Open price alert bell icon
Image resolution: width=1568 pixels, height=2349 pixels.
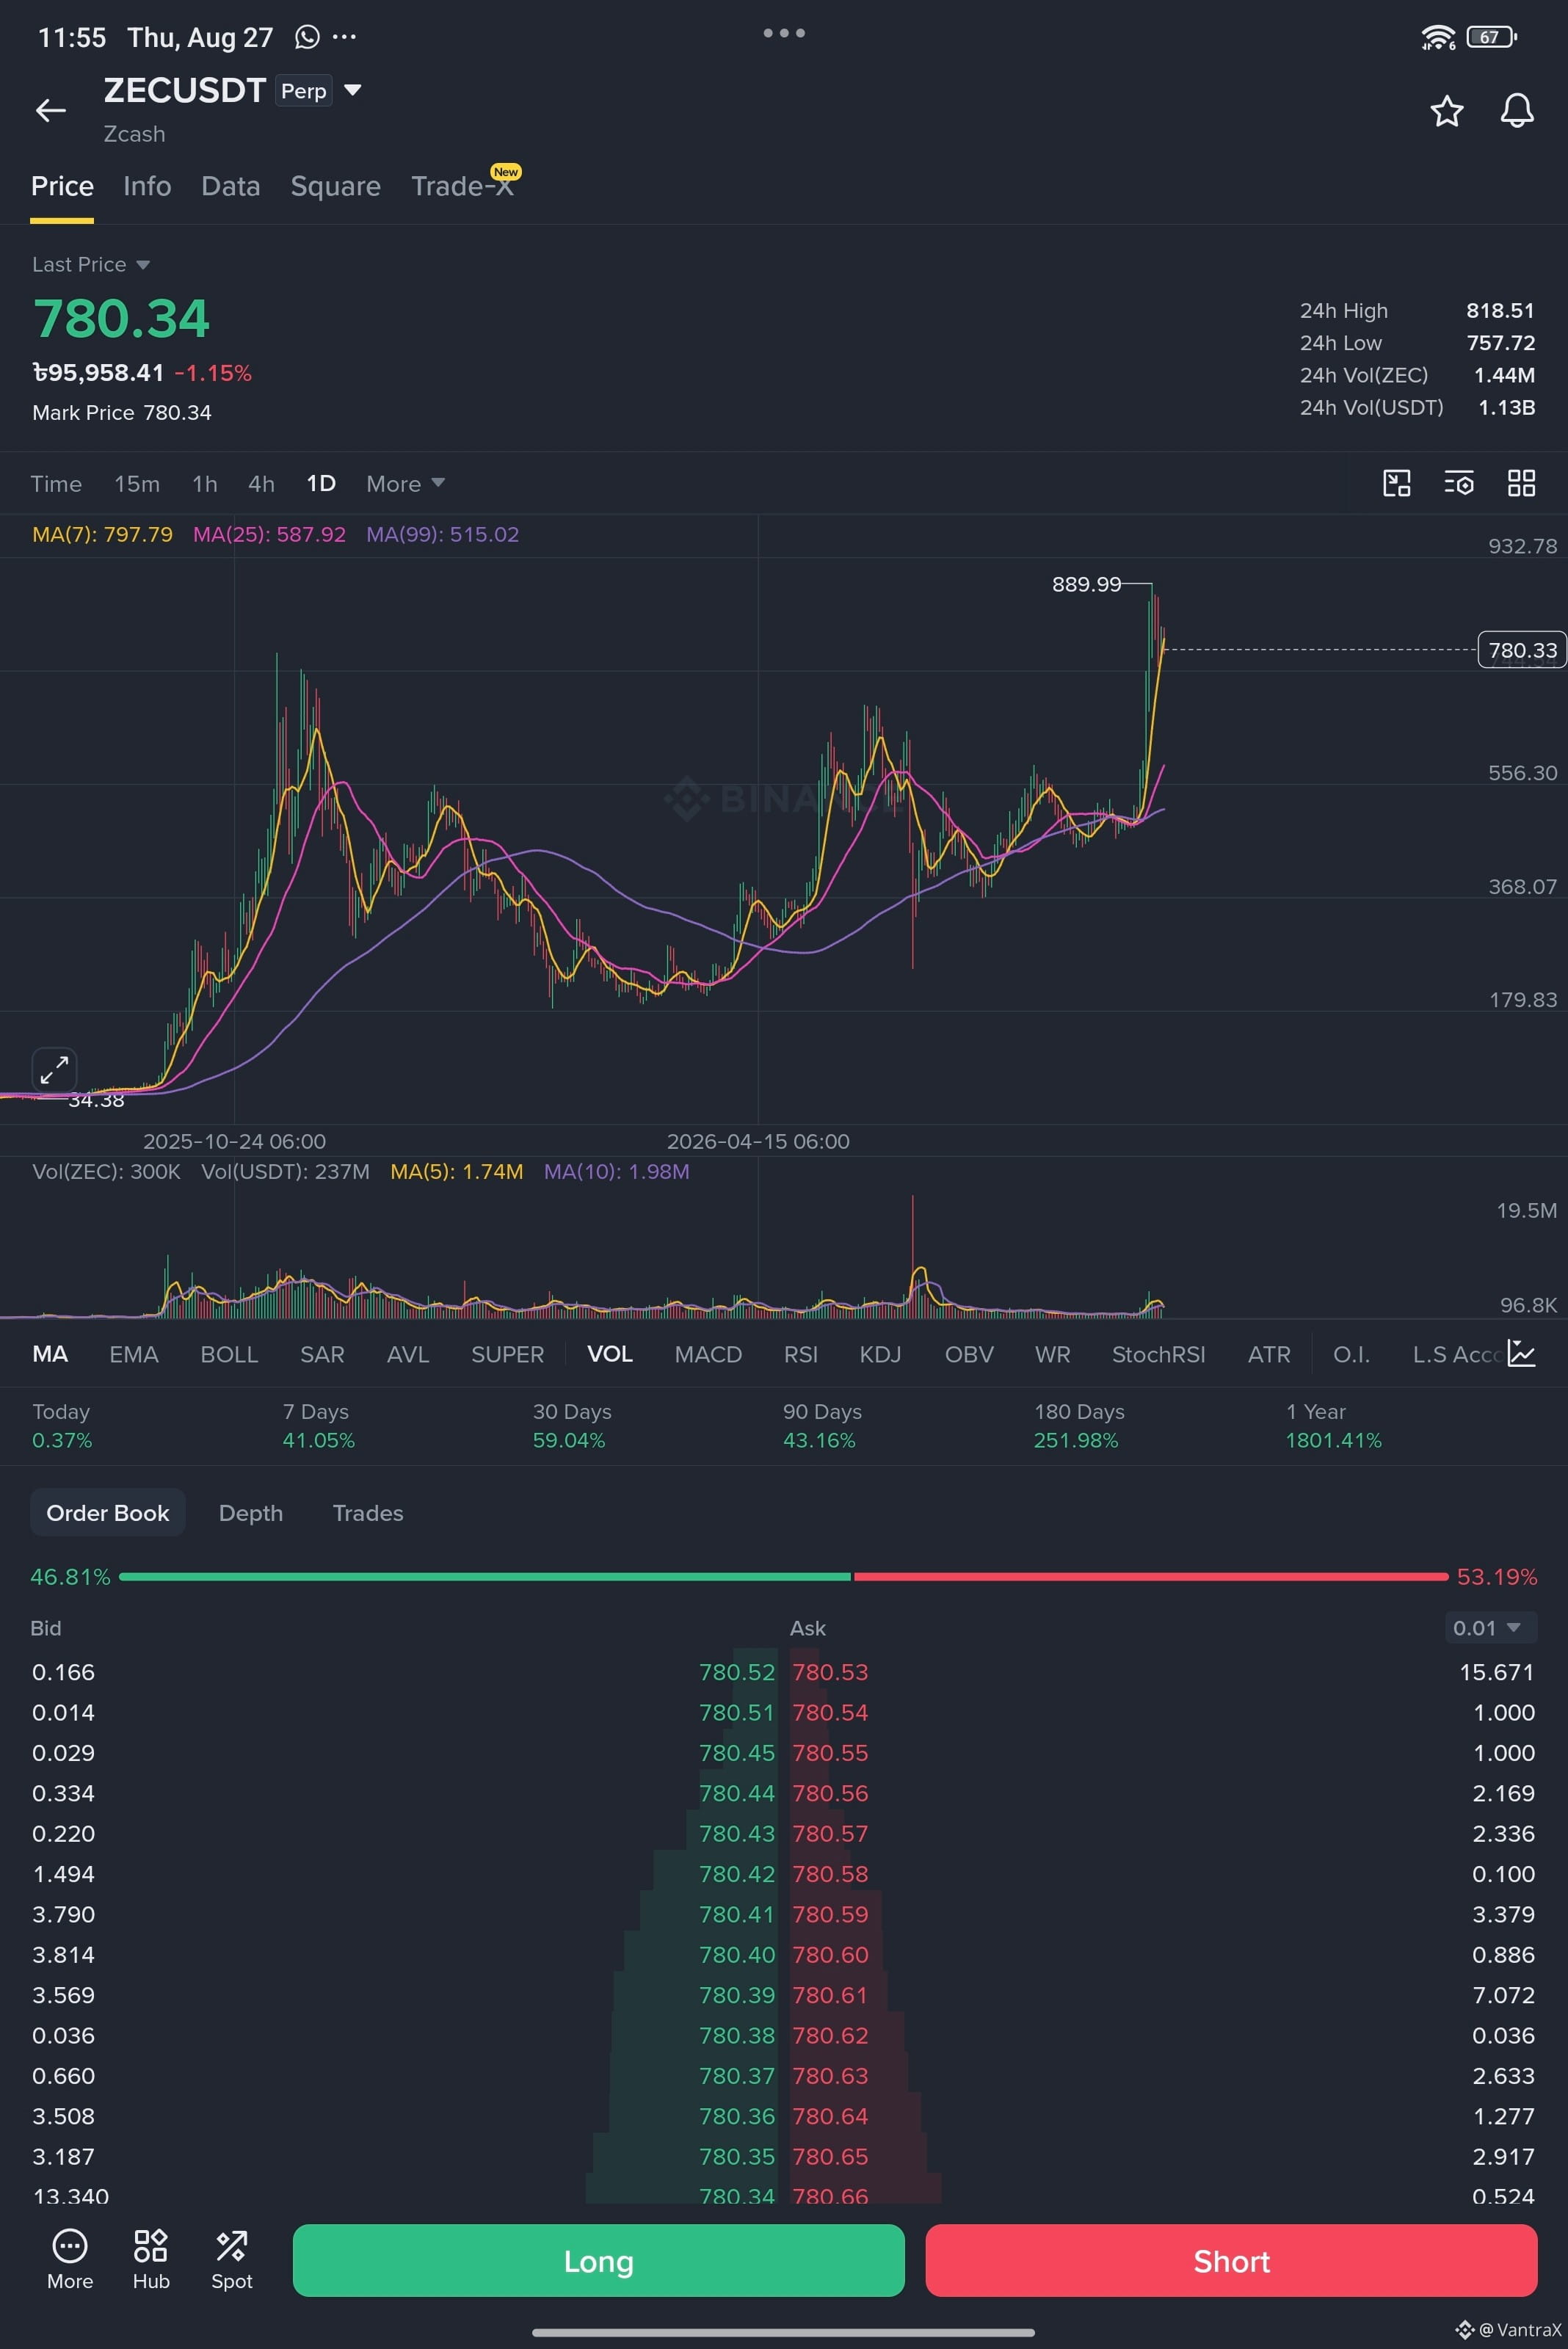tap(1517, 110)
